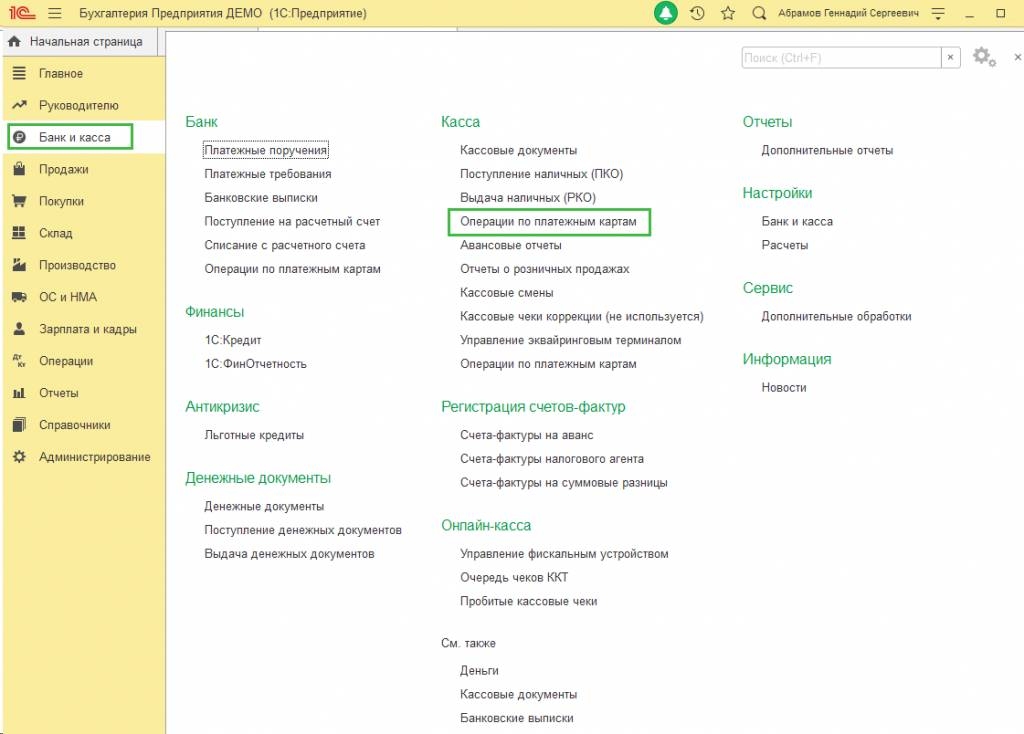
Task: Open Поступление наличных (ПКО)
Action: point(541,174)
